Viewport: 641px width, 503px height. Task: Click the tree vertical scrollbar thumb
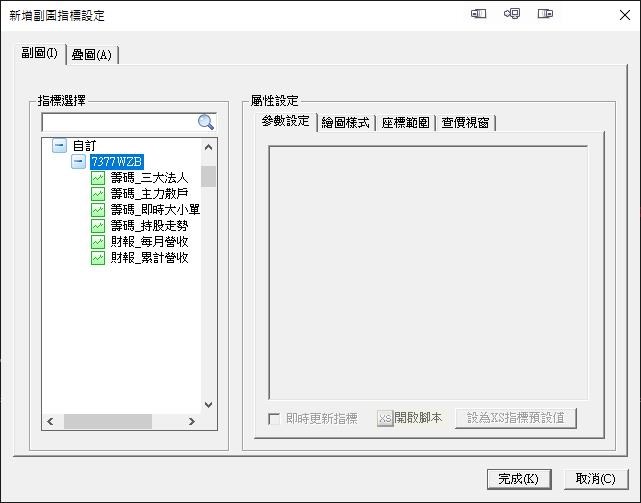click(208, 176)
